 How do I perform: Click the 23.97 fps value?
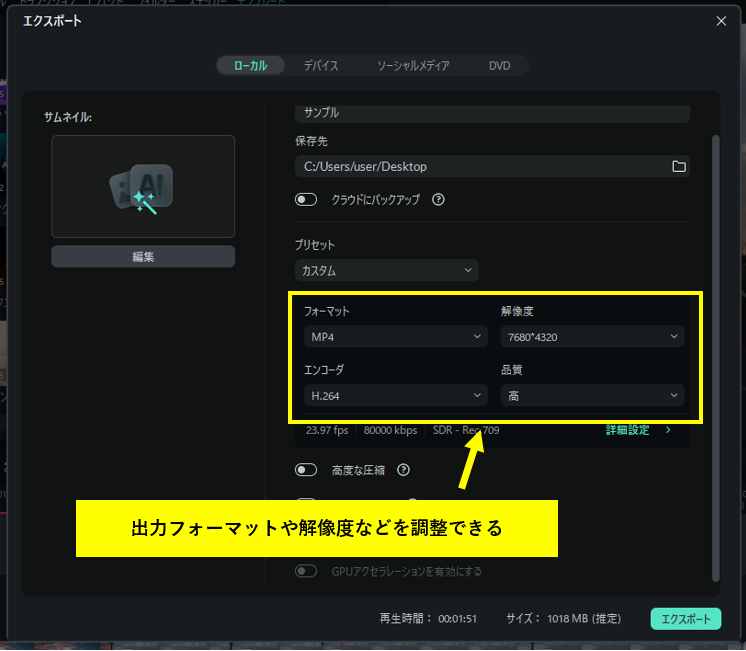(x=327, y=430)
